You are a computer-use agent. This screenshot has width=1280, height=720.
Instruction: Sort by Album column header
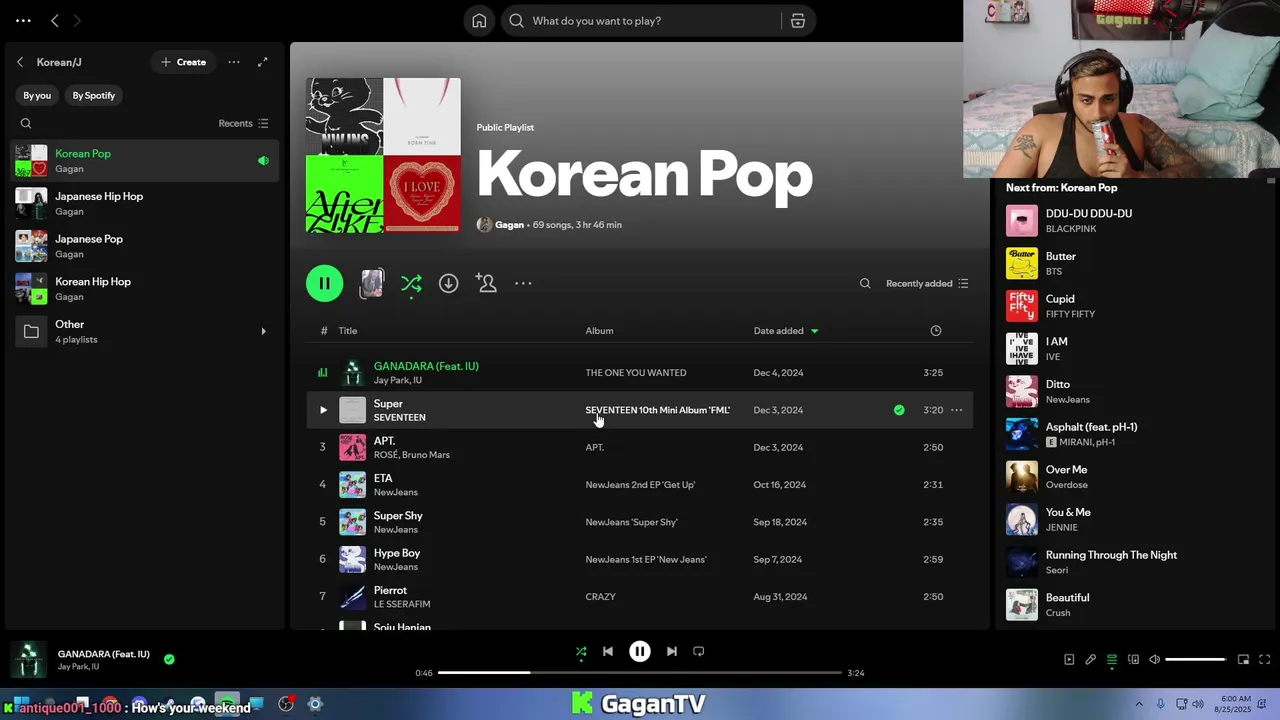click(599, 331)
